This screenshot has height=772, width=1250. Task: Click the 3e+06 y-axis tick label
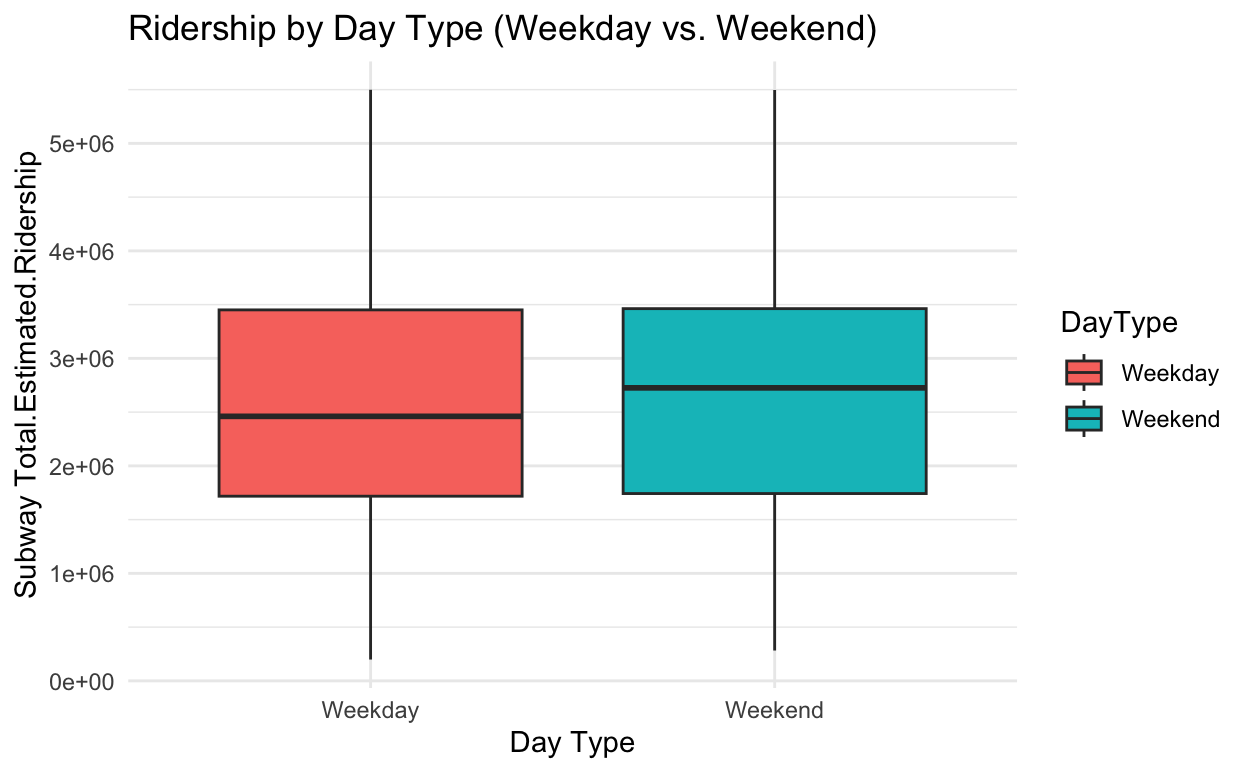[x=83, y=359]
